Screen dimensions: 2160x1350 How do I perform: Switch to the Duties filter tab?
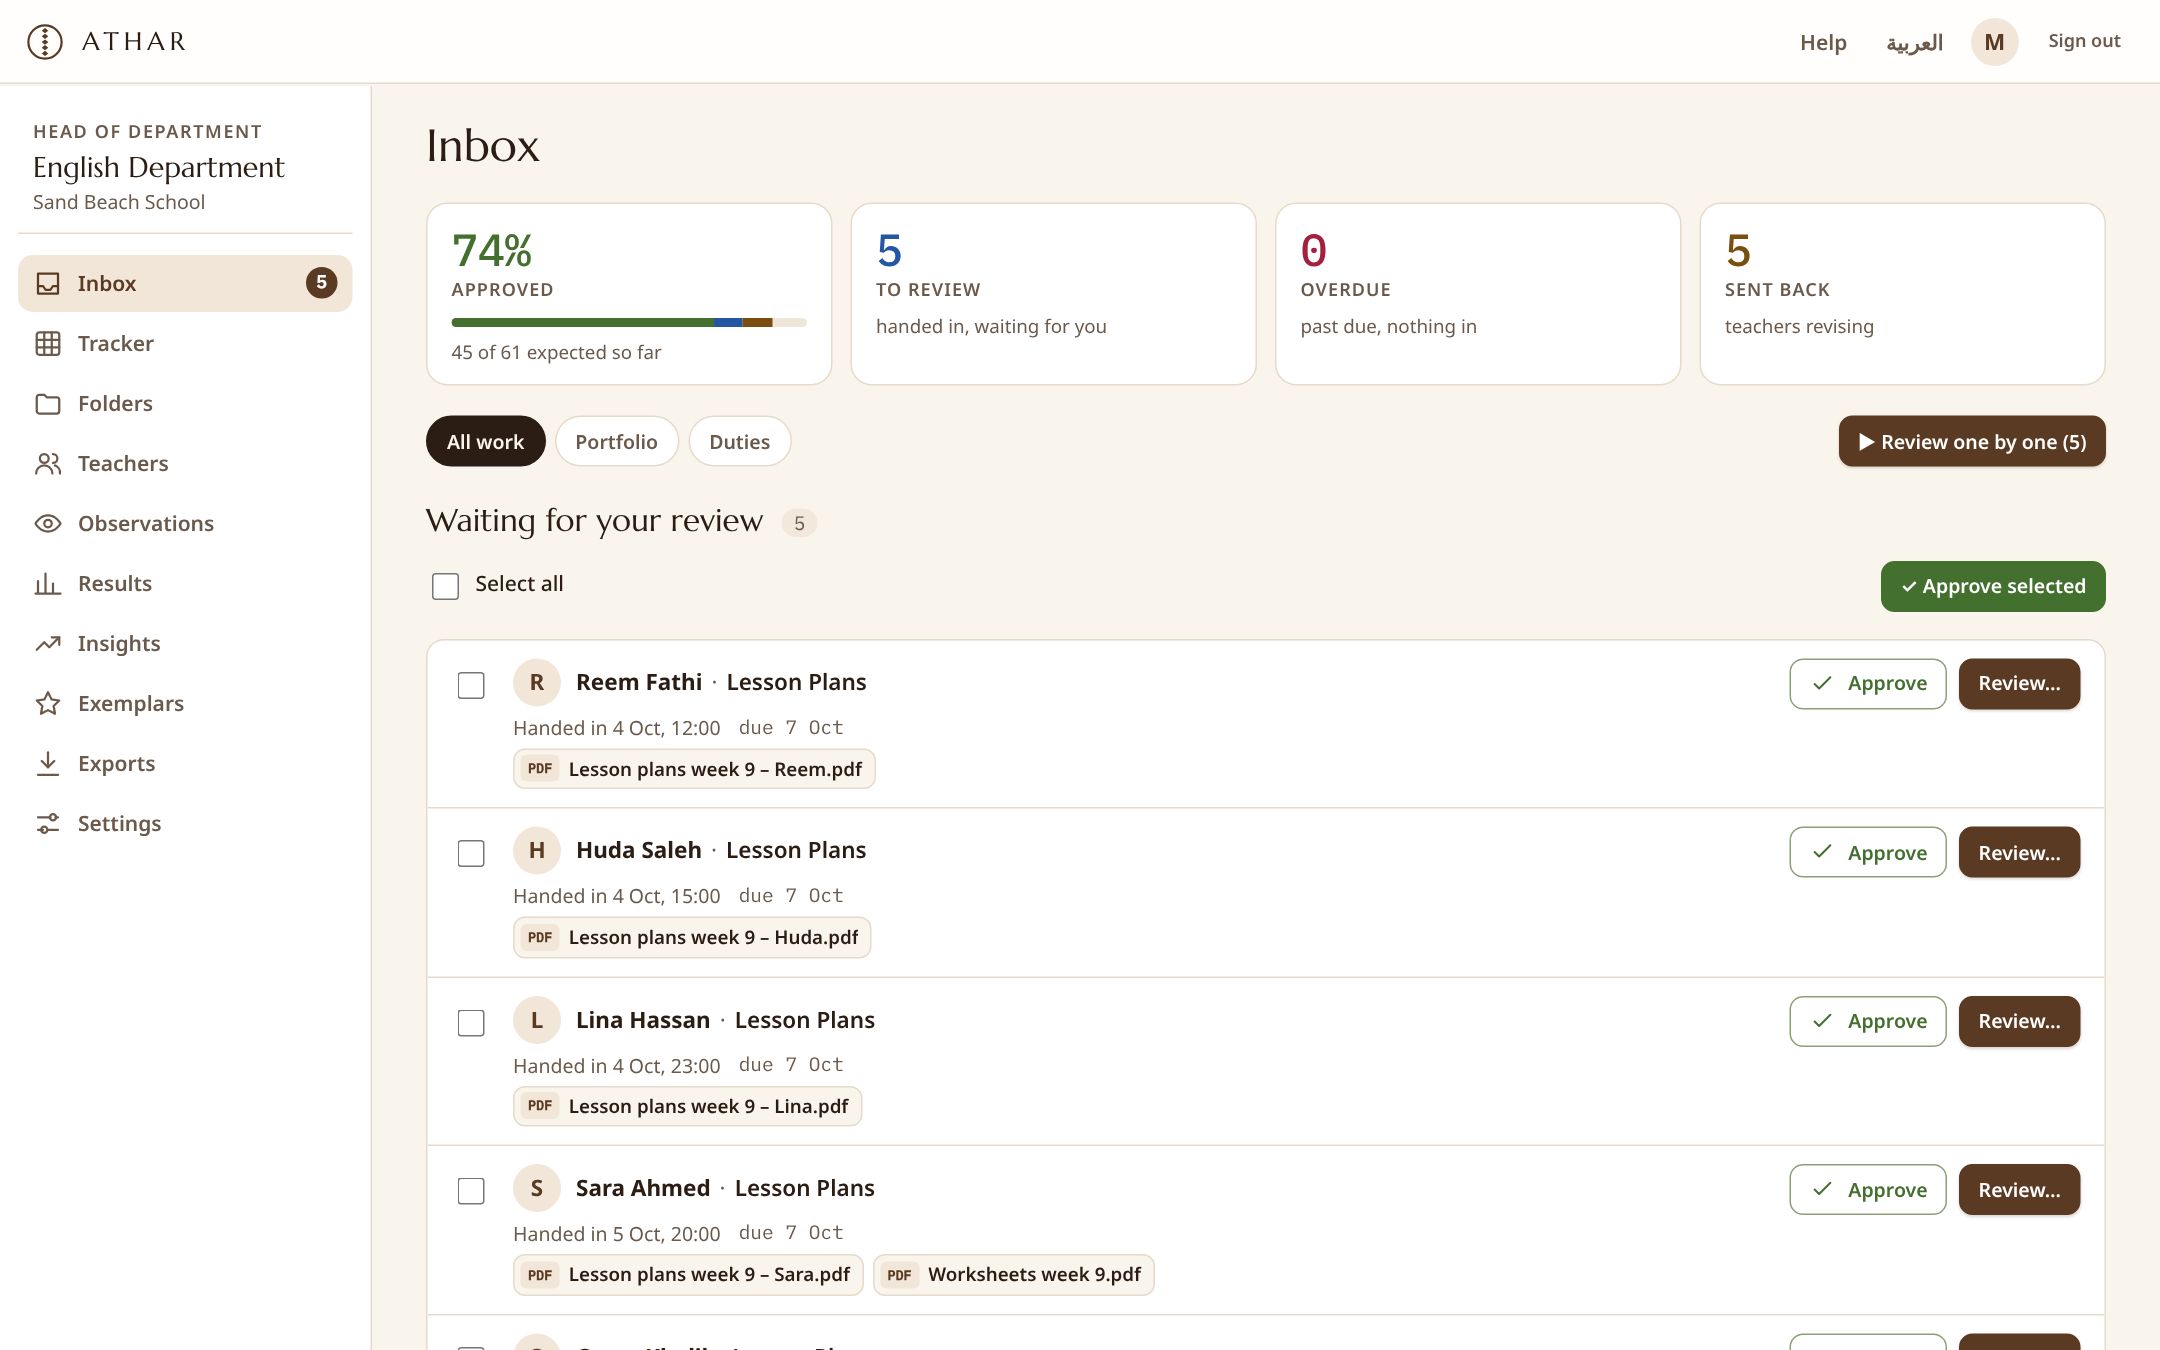coord(739,441)
